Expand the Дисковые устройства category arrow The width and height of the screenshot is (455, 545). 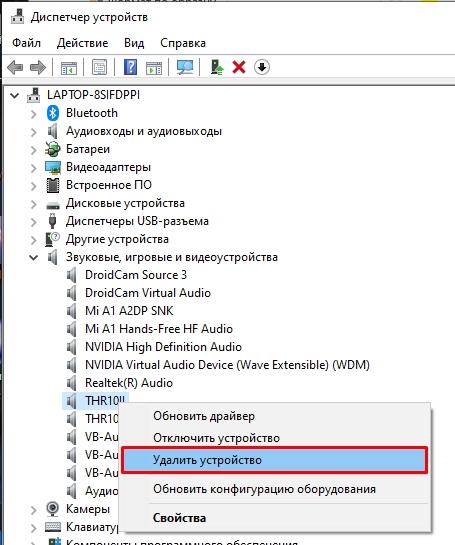click(x=33, y=204)
